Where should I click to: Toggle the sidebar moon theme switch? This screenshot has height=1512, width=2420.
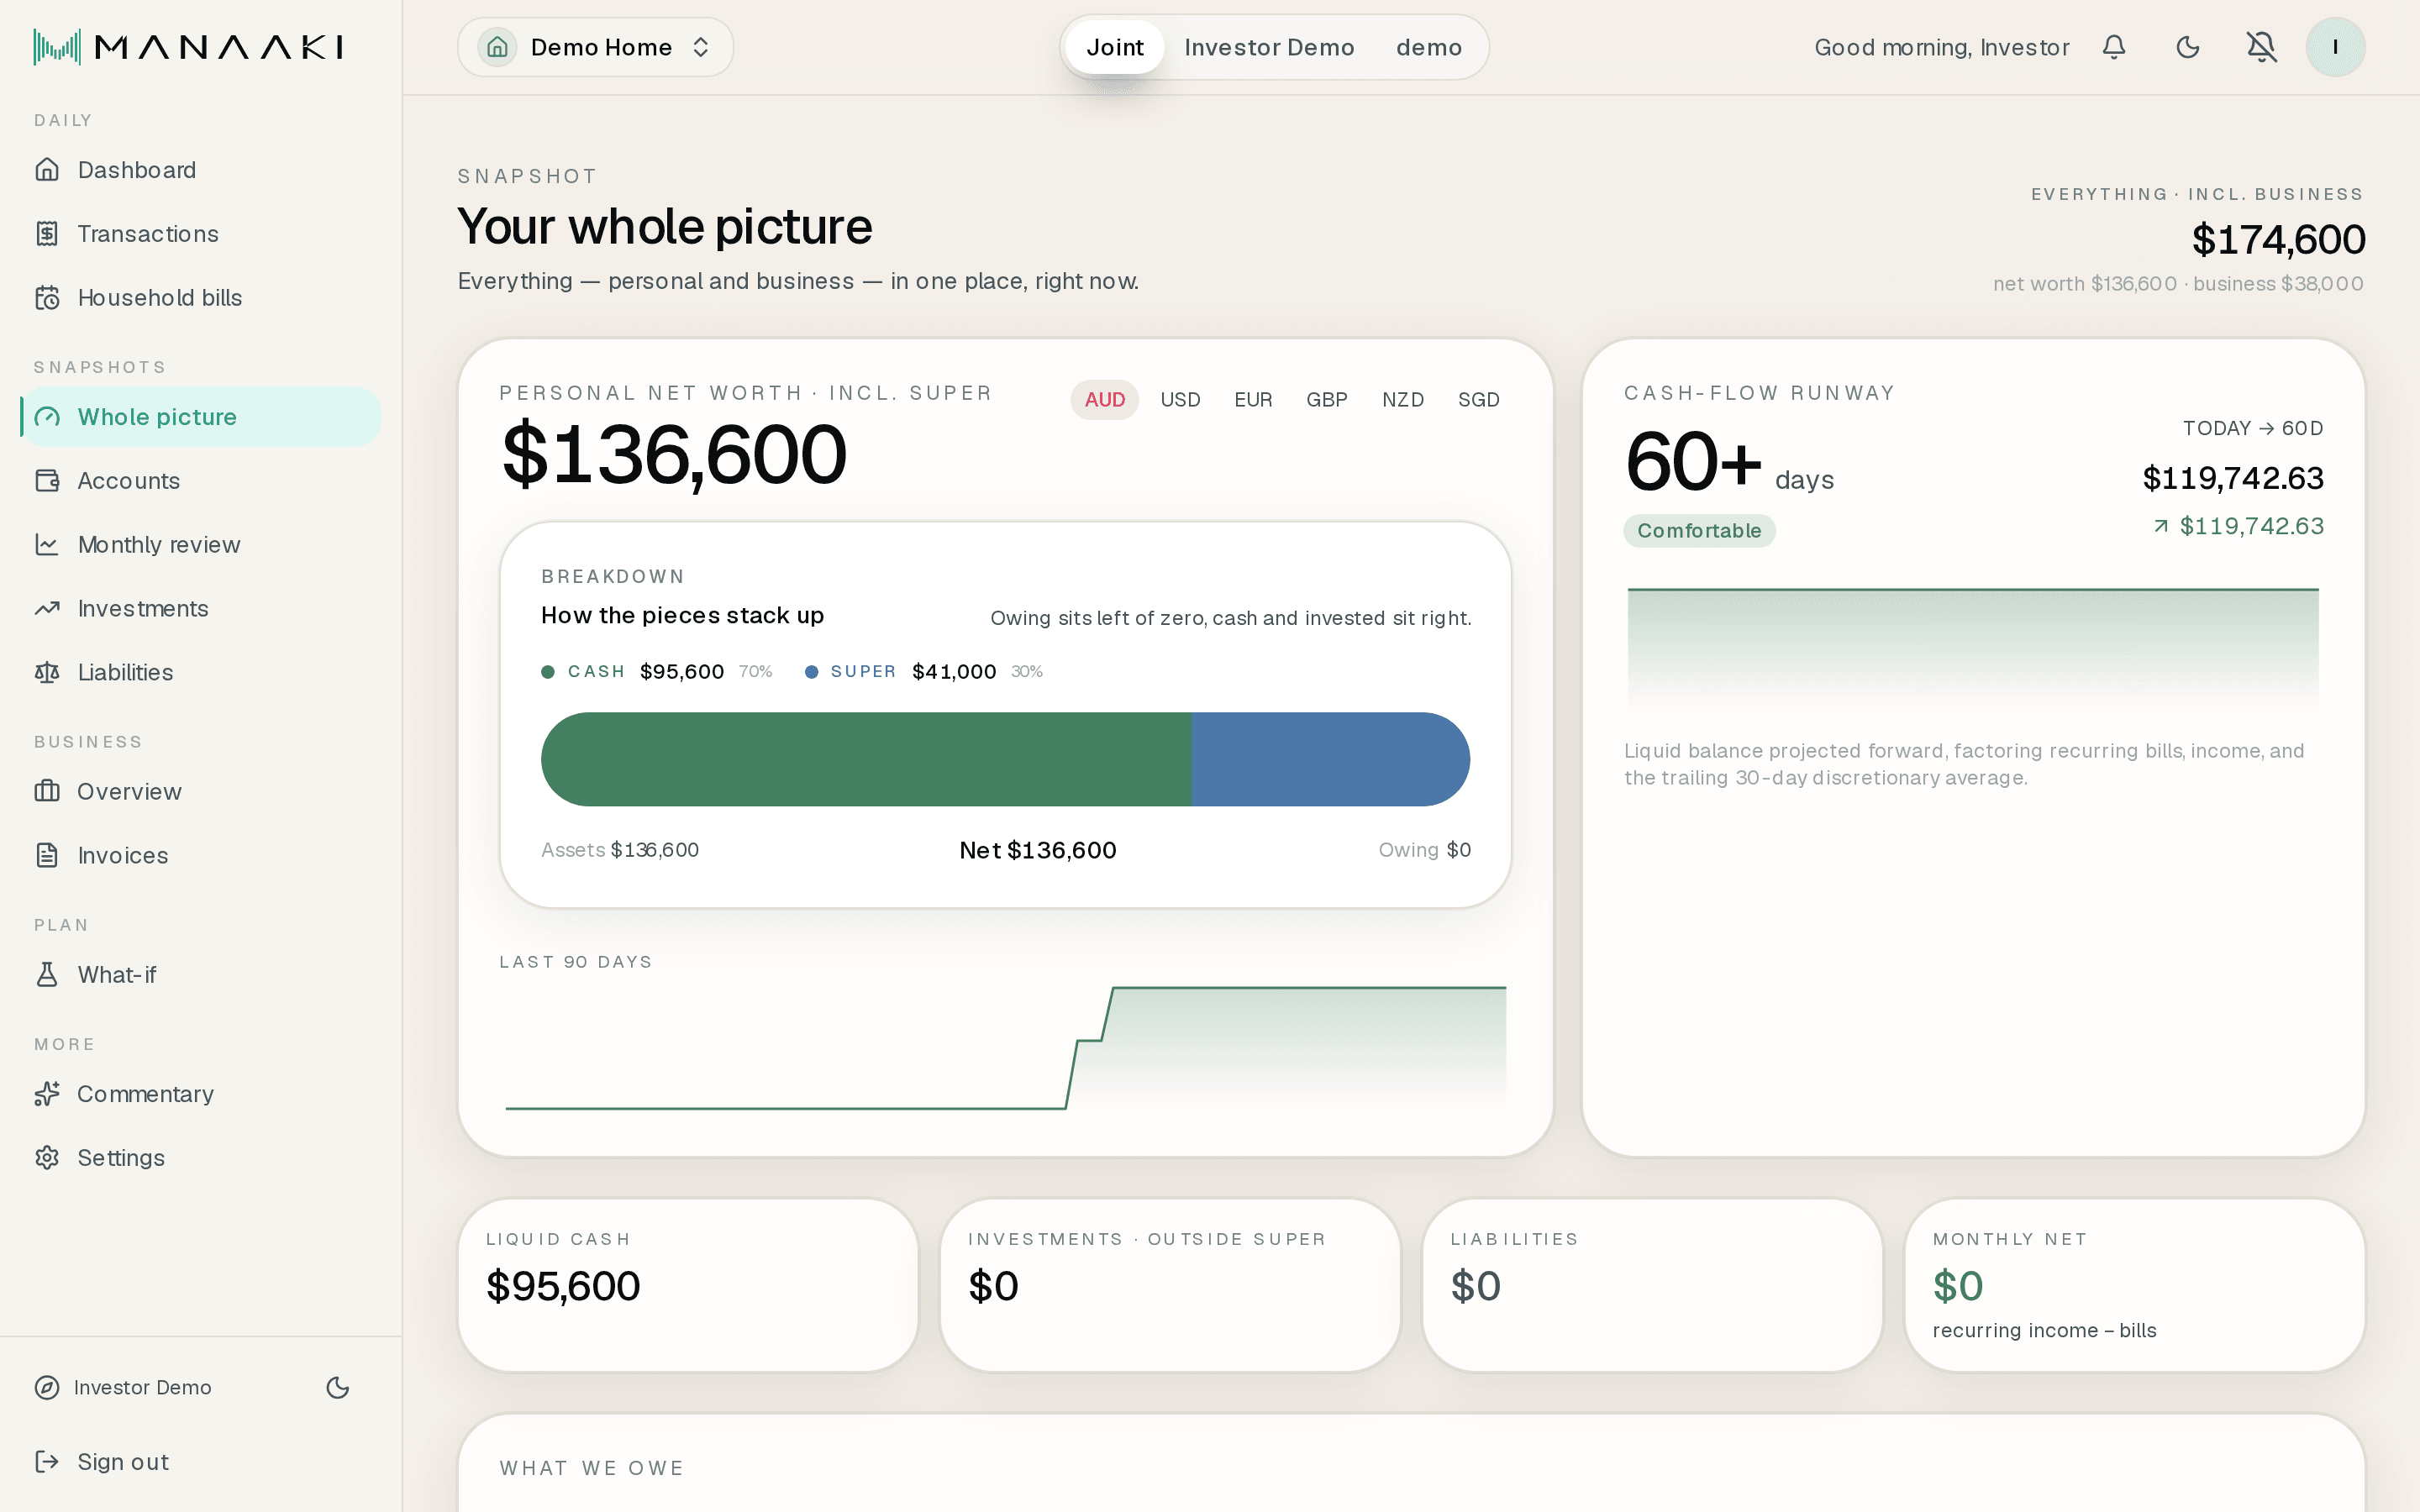click(x=338, y=1388)
